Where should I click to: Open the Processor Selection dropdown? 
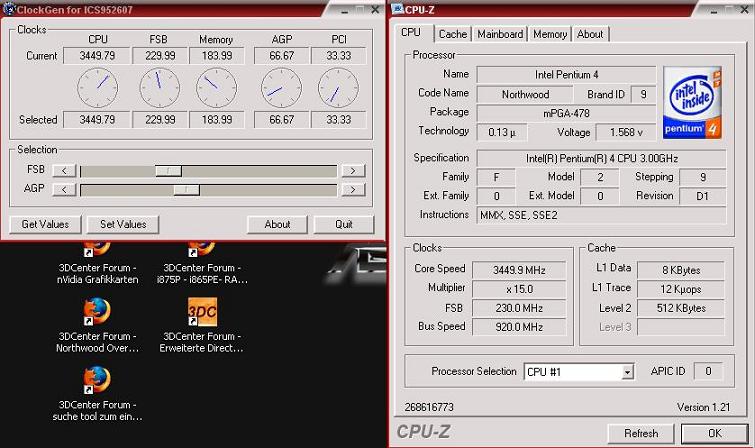(627, 372)
